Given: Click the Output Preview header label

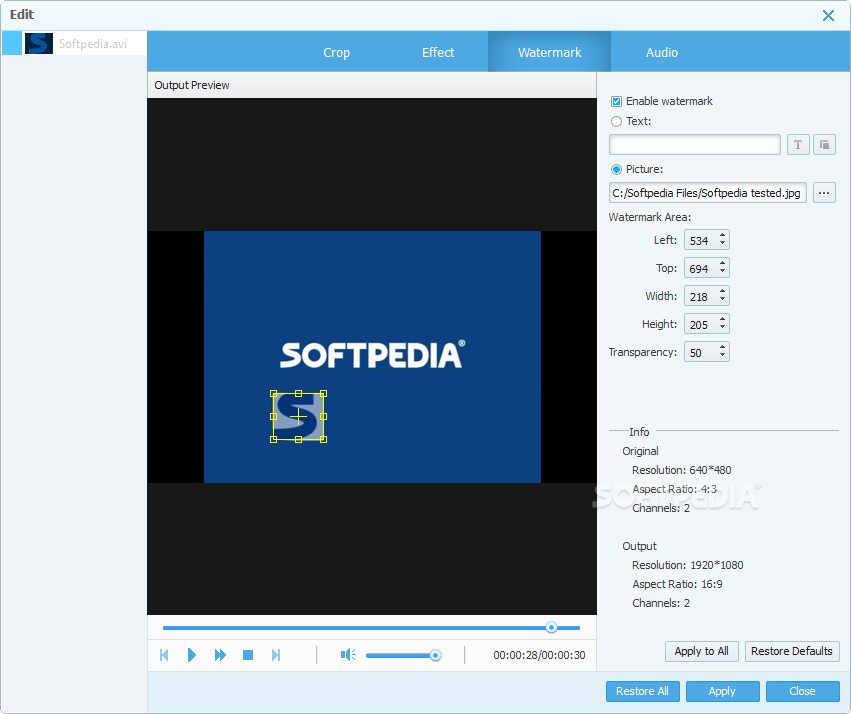Looking at the screenshot, I should pos(192,85).
